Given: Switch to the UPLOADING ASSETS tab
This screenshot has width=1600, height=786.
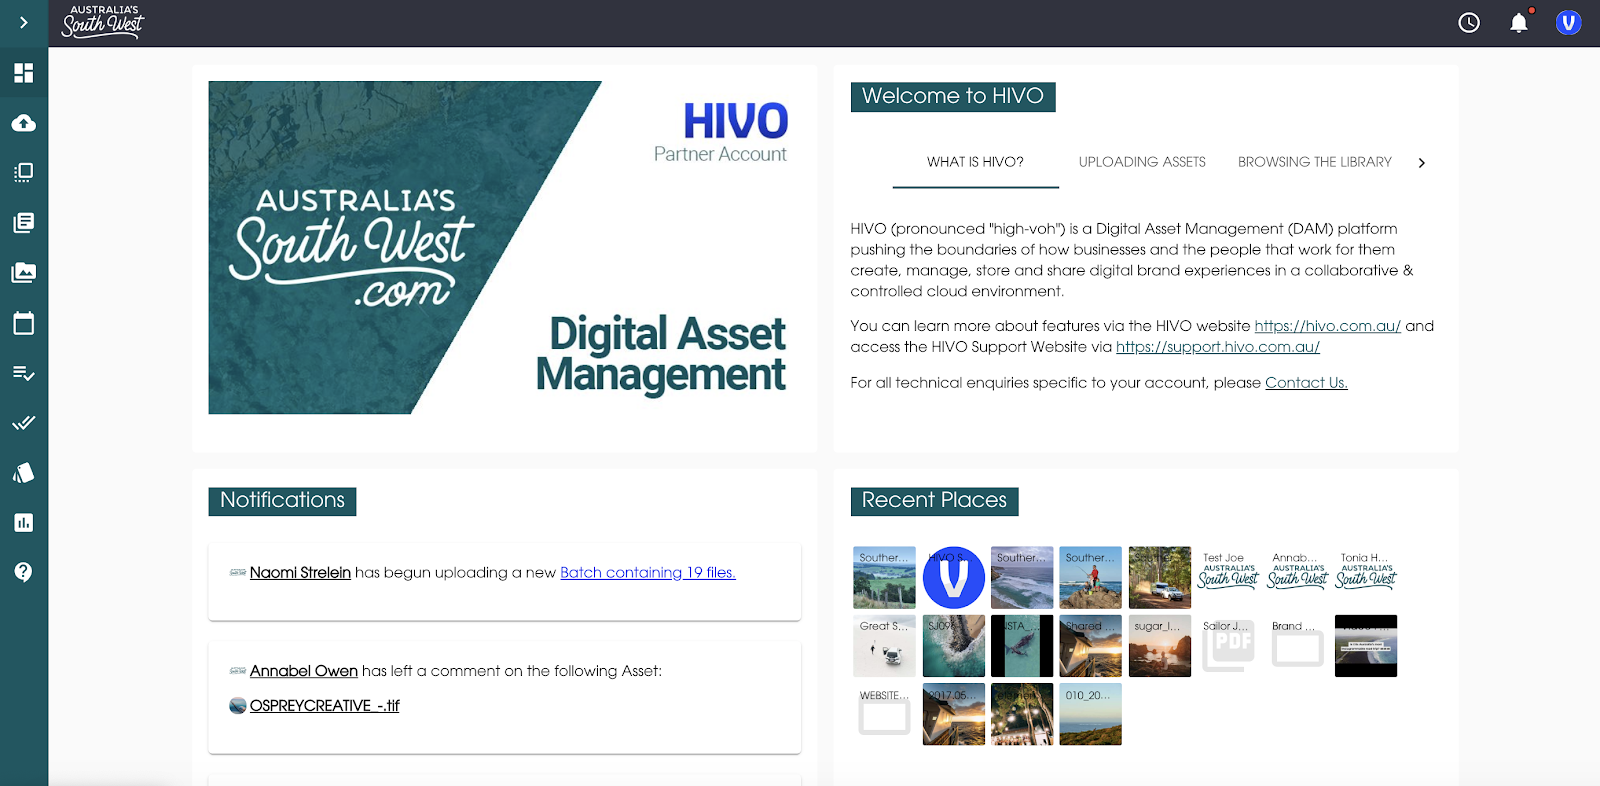Looking at the screenshot, I should (1142, 162).
